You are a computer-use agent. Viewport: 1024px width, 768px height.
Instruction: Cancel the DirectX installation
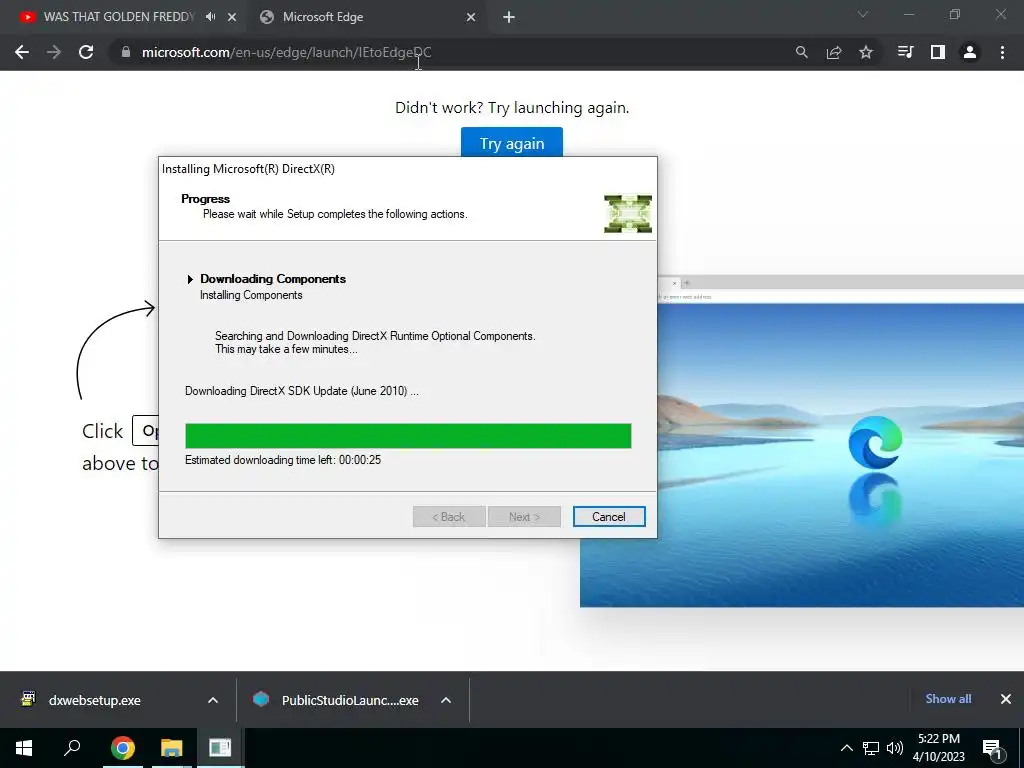pyautogui.click(x=609, y=517)
